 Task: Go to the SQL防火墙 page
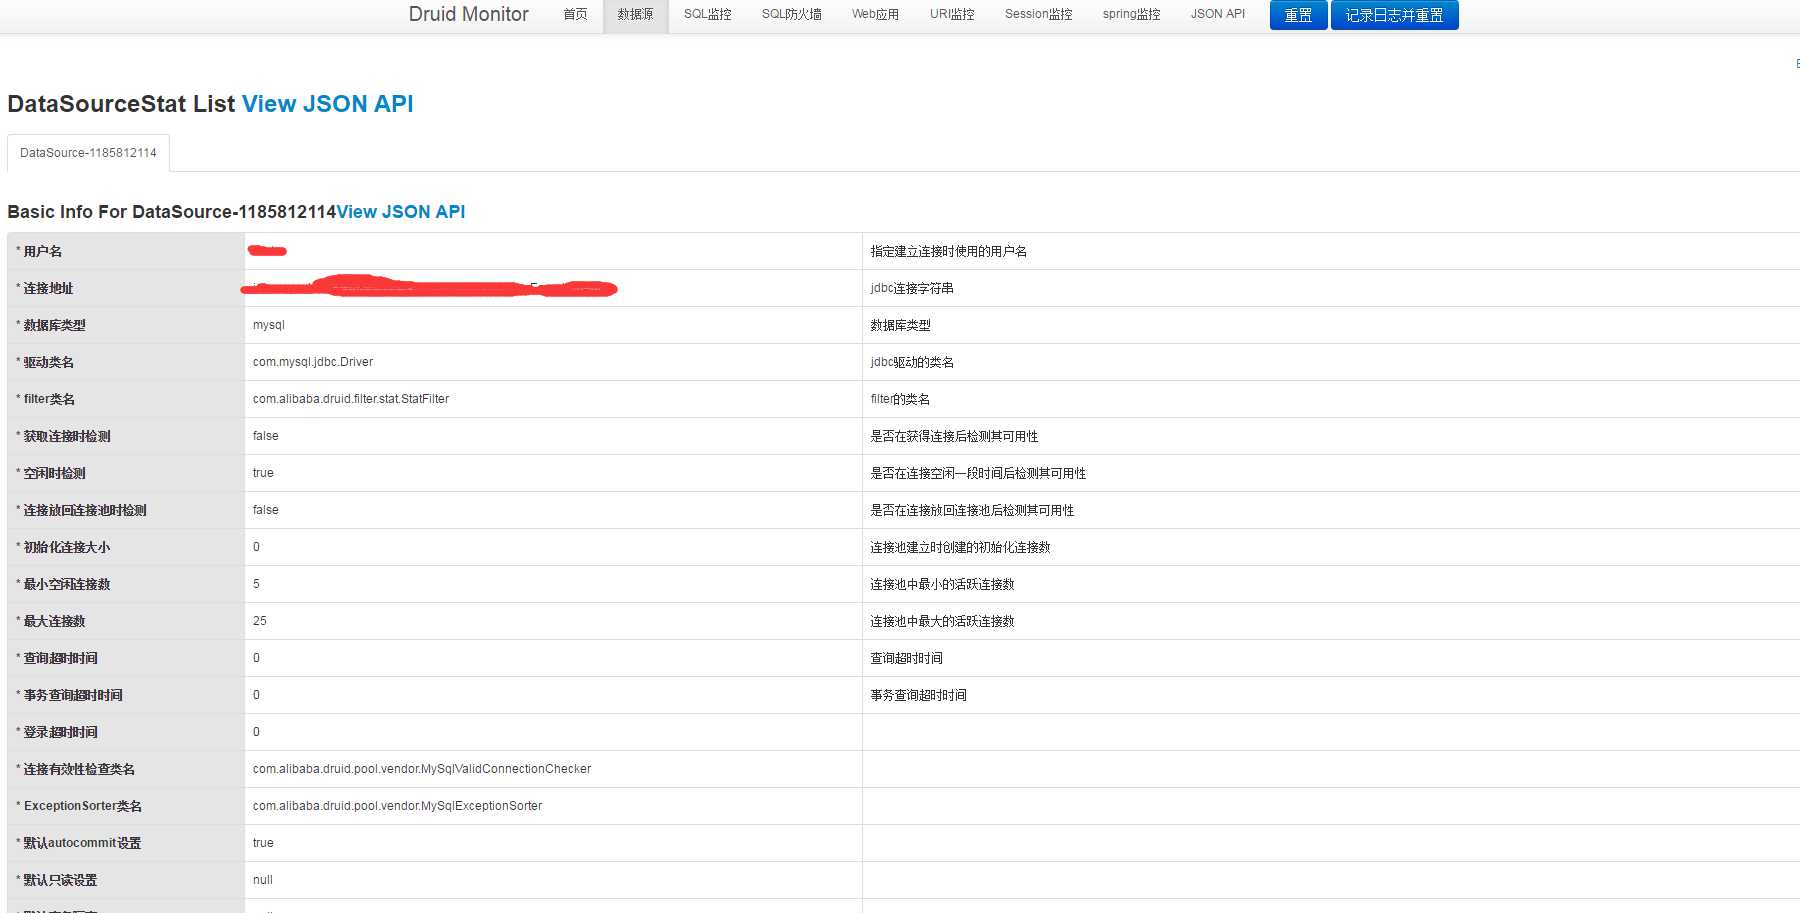coord(791,14)
